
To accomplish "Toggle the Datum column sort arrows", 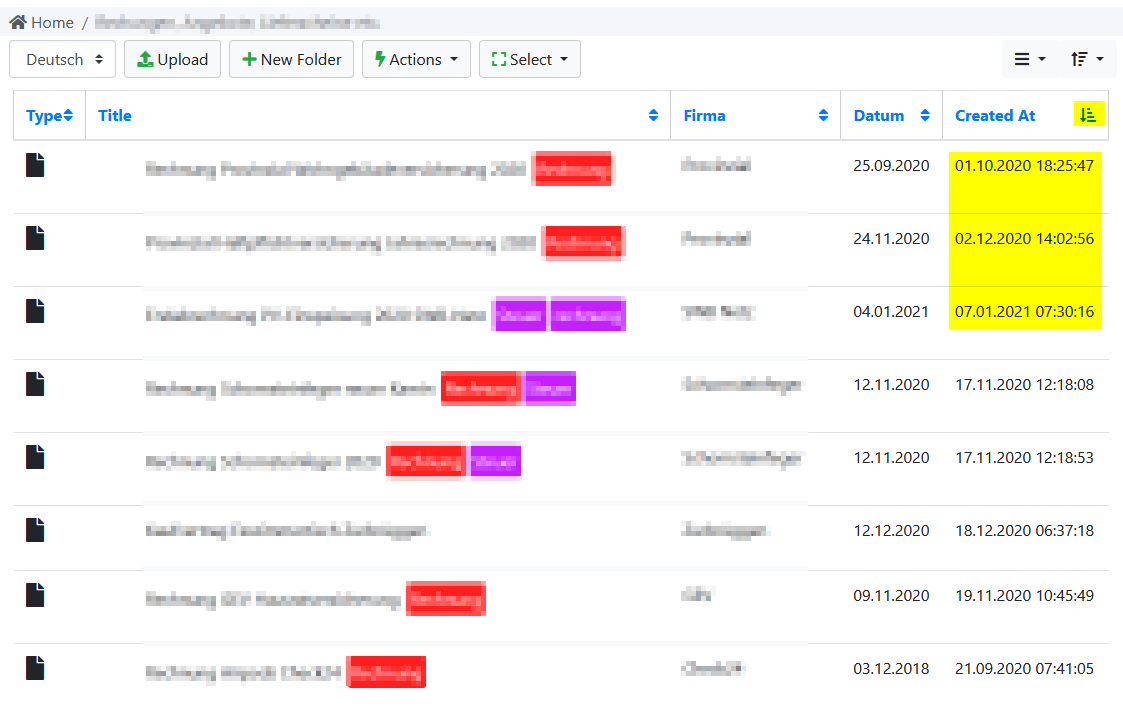I will coord(927,115).
